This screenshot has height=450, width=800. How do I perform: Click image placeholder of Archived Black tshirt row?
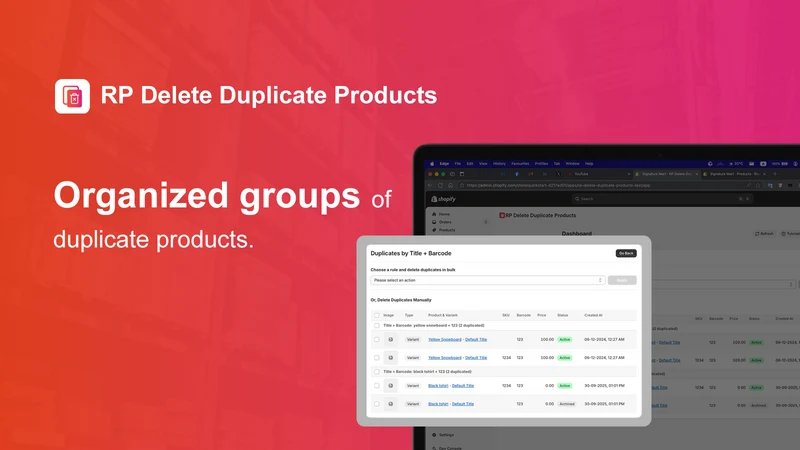point(391,404)
